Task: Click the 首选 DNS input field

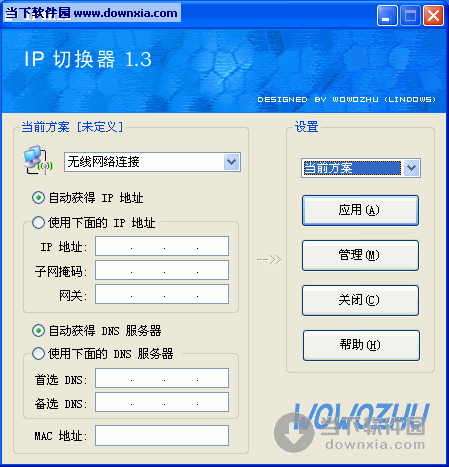Action: (x=162, y=378)
